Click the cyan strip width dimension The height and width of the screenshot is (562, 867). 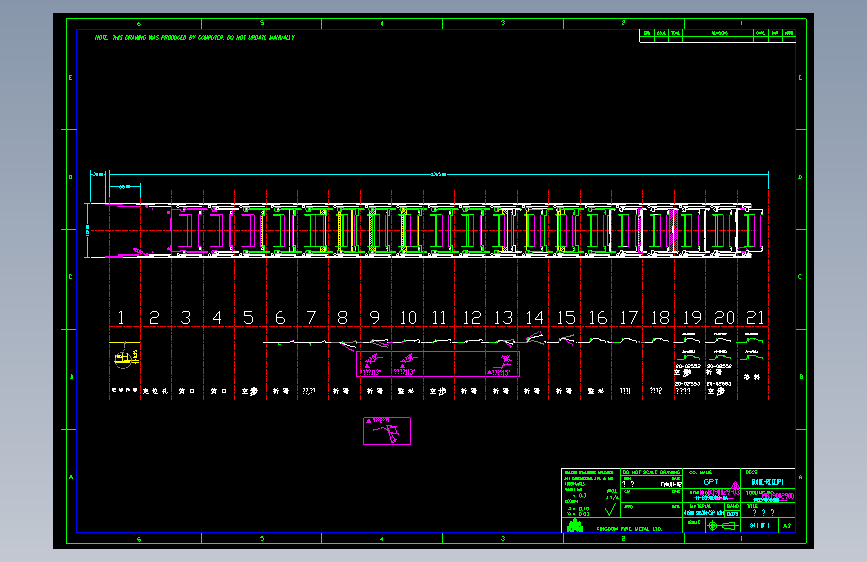tap(87, 230)
